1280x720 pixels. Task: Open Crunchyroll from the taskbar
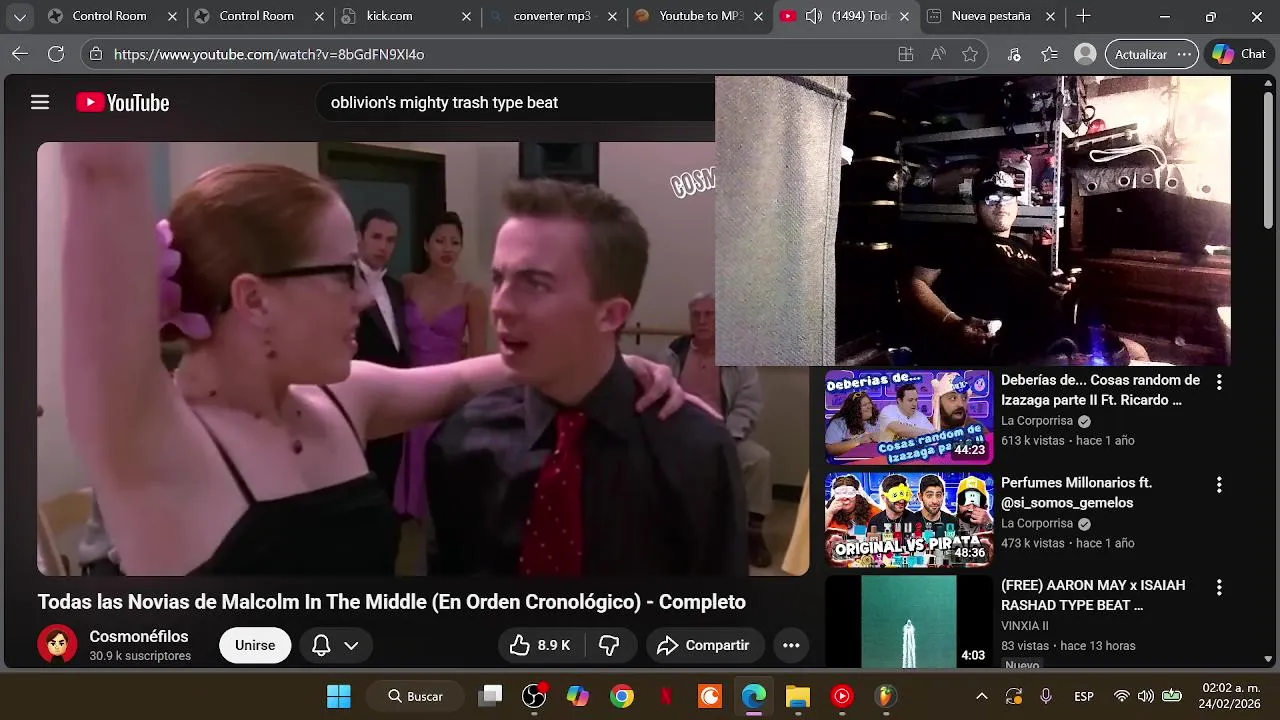pyautogui.click(x=710, y=696)
